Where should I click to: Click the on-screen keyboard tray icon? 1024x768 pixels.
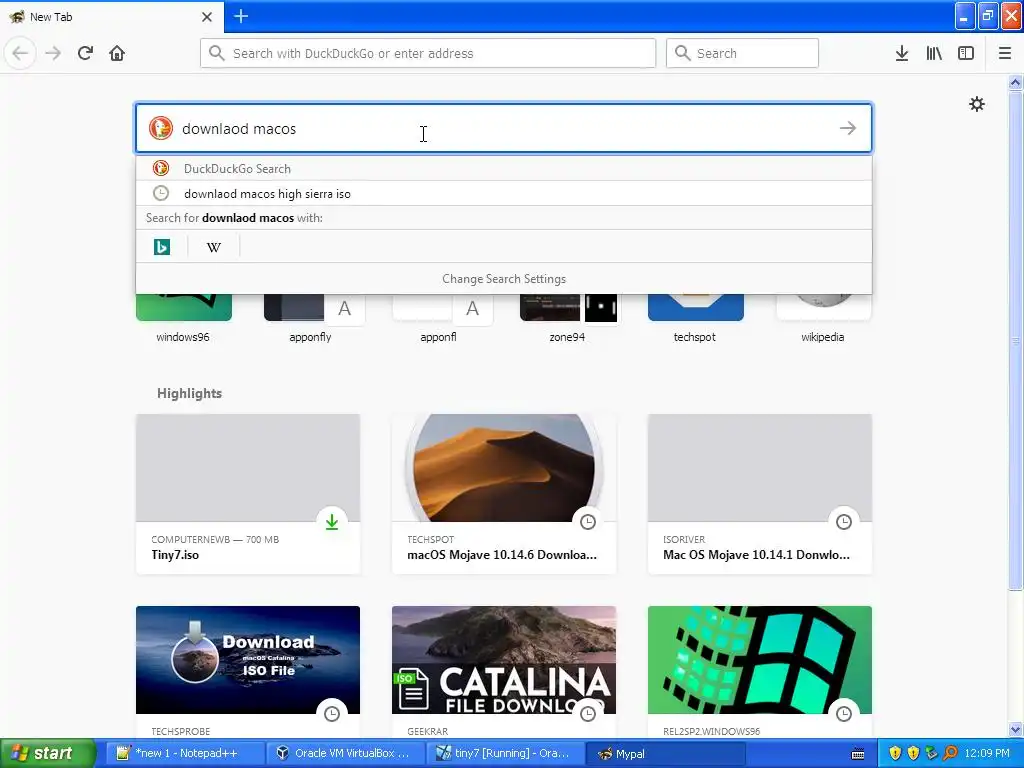tap(858, 754)
